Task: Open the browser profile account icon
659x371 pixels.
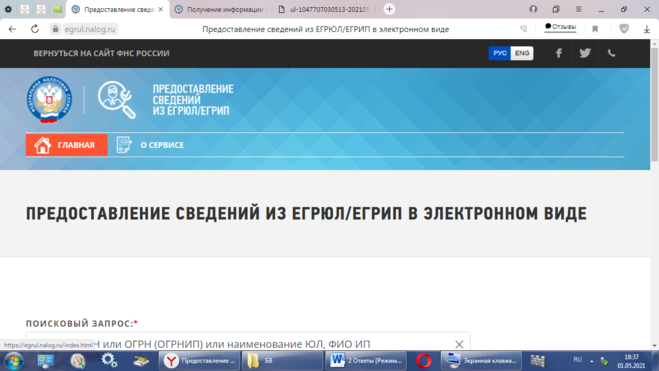Action: click(533, 9)
